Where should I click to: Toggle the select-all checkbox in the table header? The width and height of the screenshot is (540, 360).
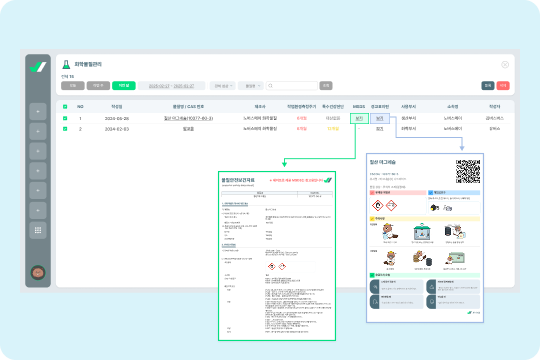[65, 107]
